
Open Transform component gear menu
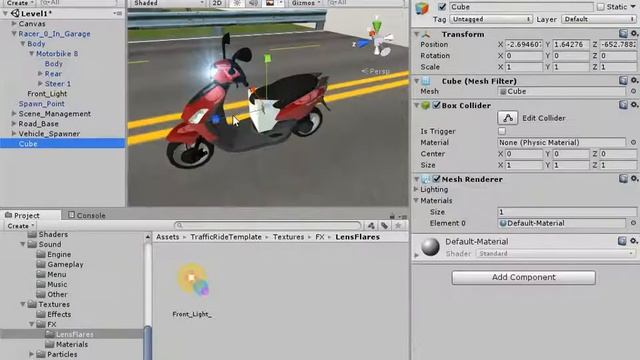pos(634,33)
